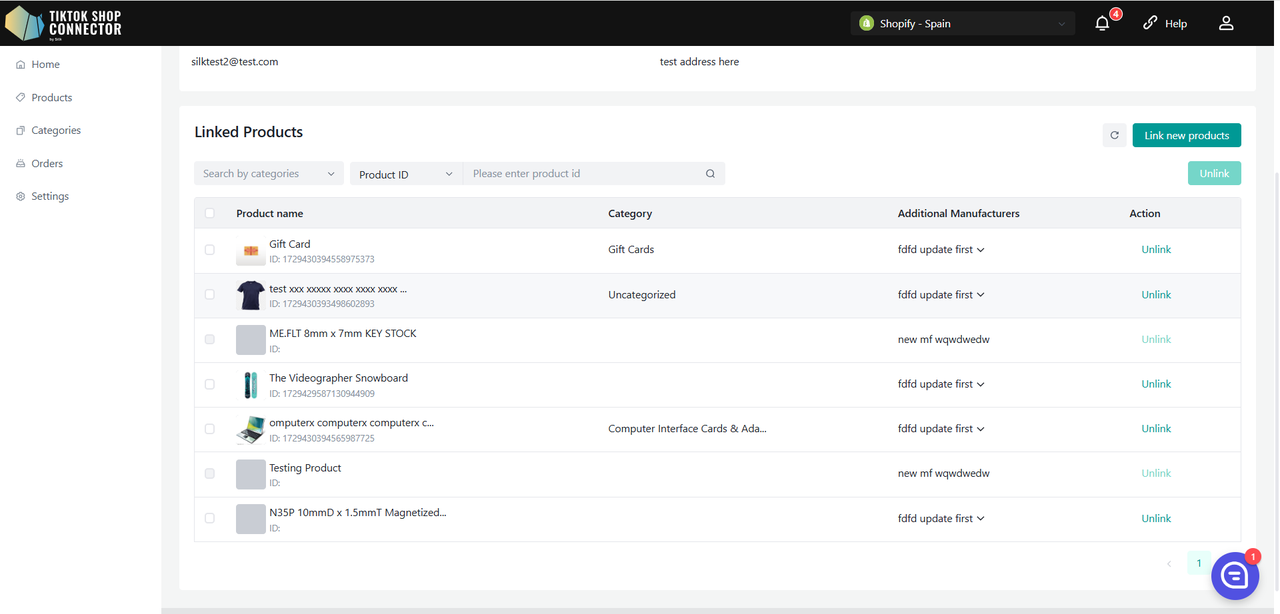Unlink the Gift Card product
The width and height of the screenshot is (1280, 614).
1155,250
